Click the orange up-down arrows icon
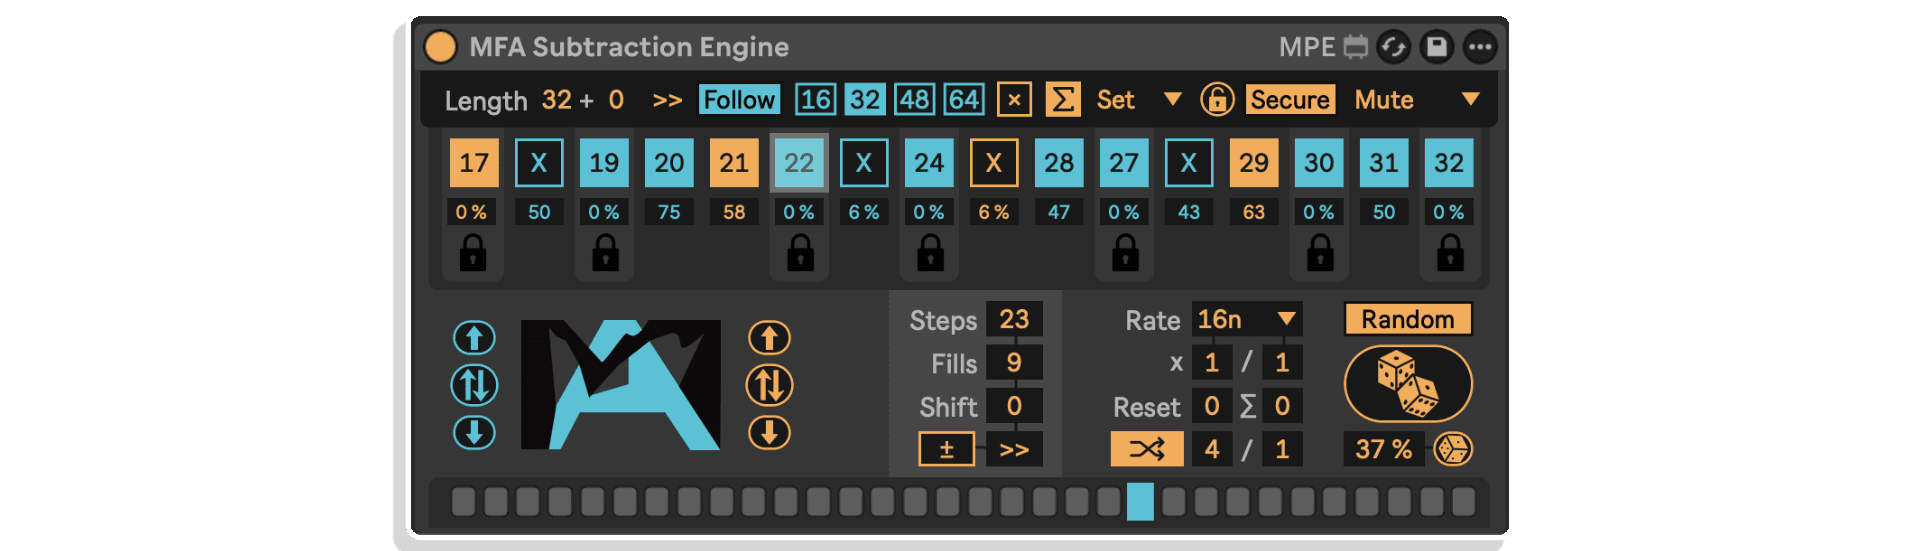The width and height of the screenshot is (1920, 551). [x=769, y=385]
